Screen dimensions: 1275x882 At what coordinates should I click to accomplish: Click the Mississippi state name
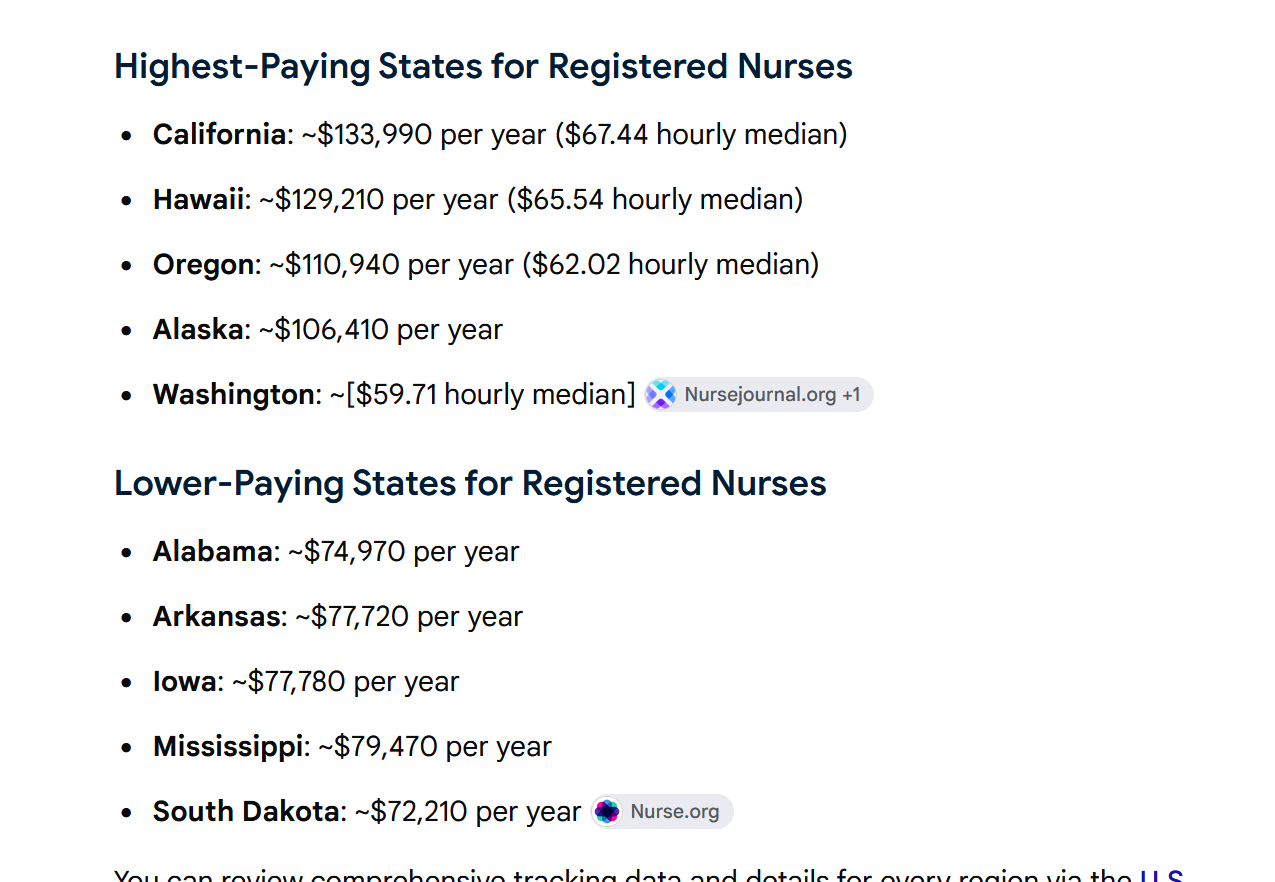click(228, 747)
